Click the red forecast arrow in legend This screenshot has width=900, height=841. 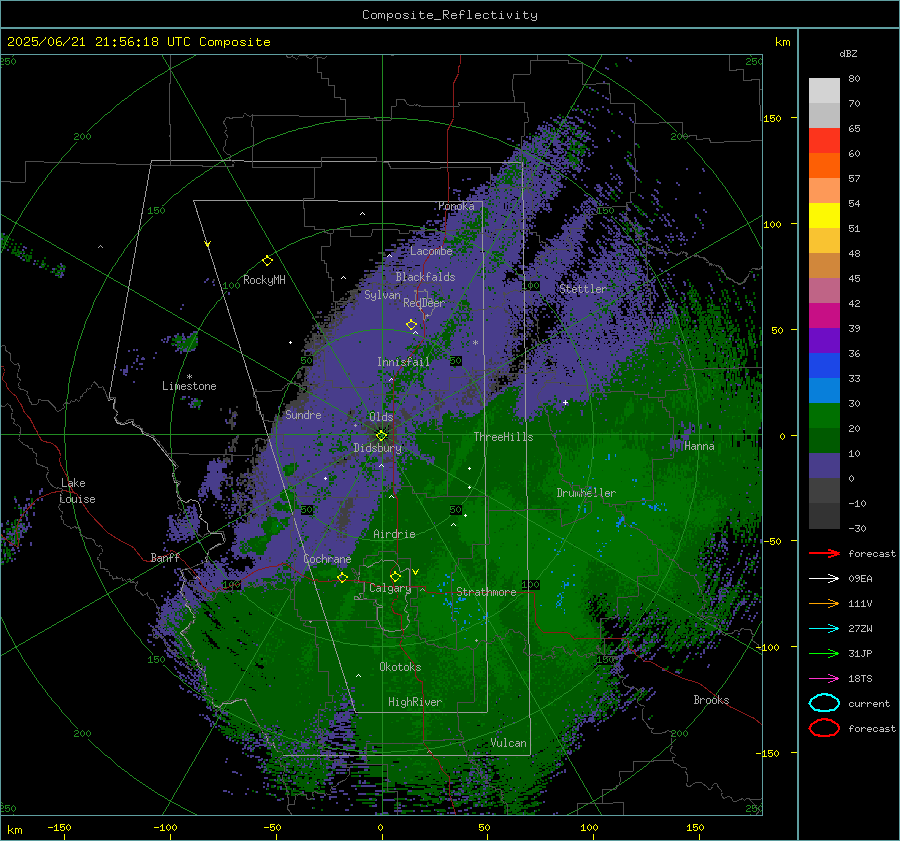[x=824, y=553]
